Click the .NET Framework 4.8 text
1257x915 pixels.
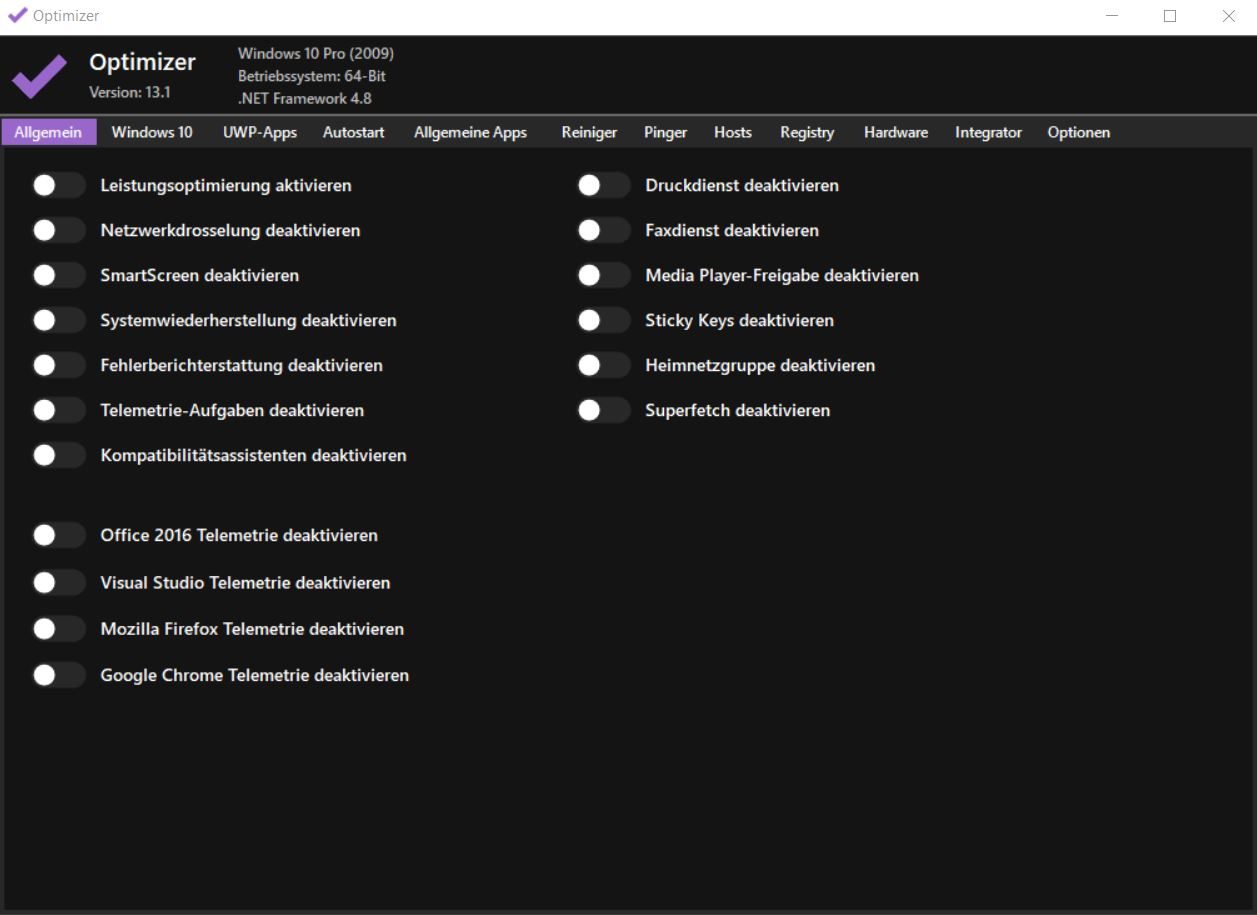[305, 99]
